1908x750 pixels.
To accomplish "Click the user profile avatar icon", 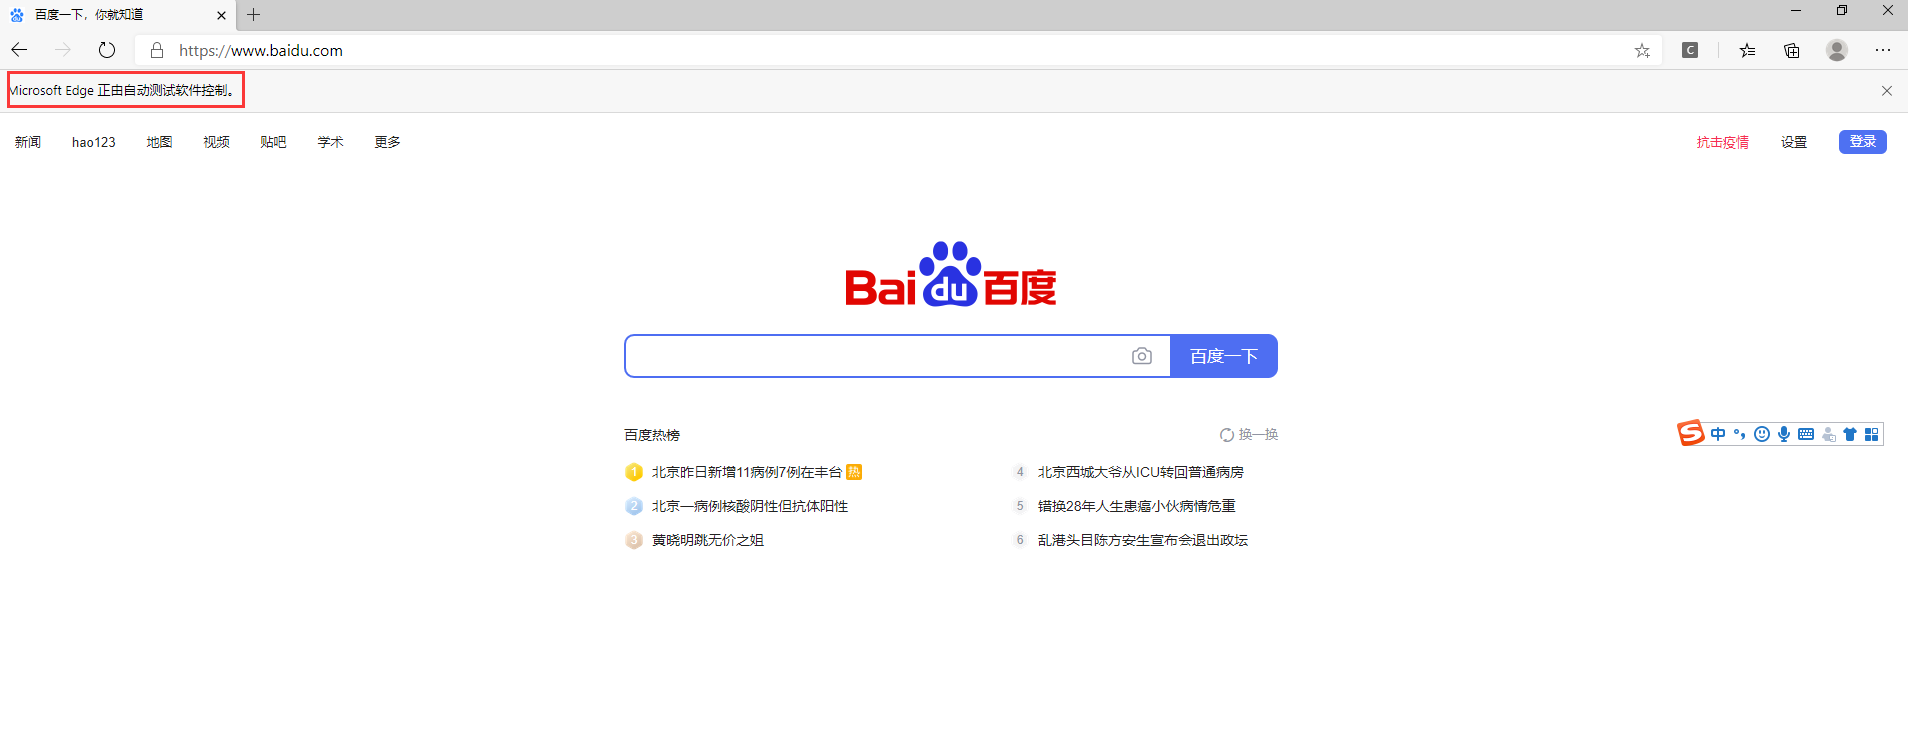I will 1837,50.
